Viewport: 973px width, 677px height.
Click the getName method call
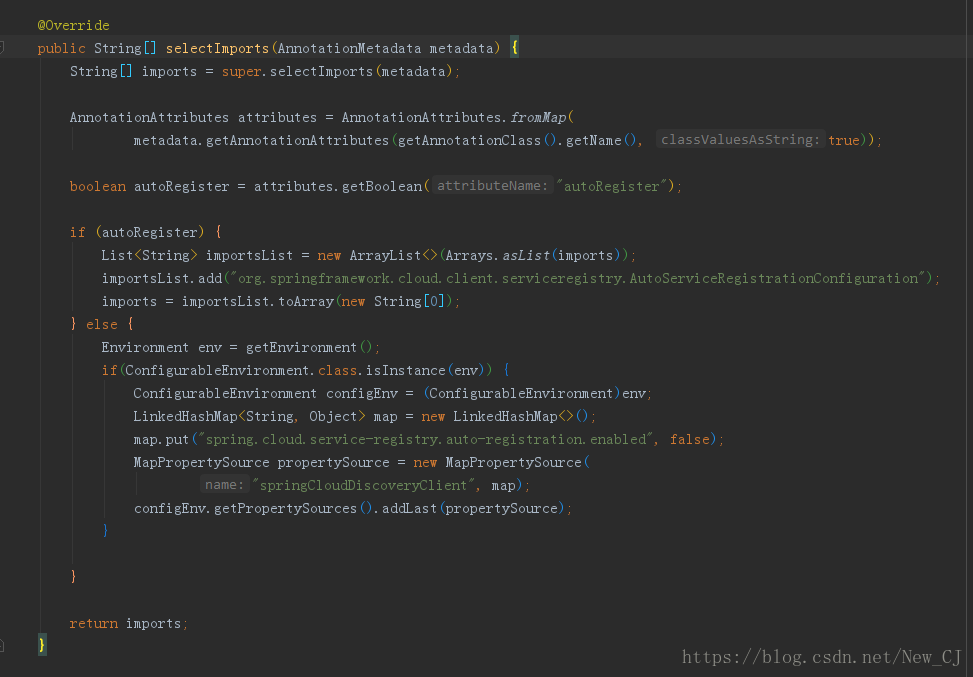tap(593, 140)
